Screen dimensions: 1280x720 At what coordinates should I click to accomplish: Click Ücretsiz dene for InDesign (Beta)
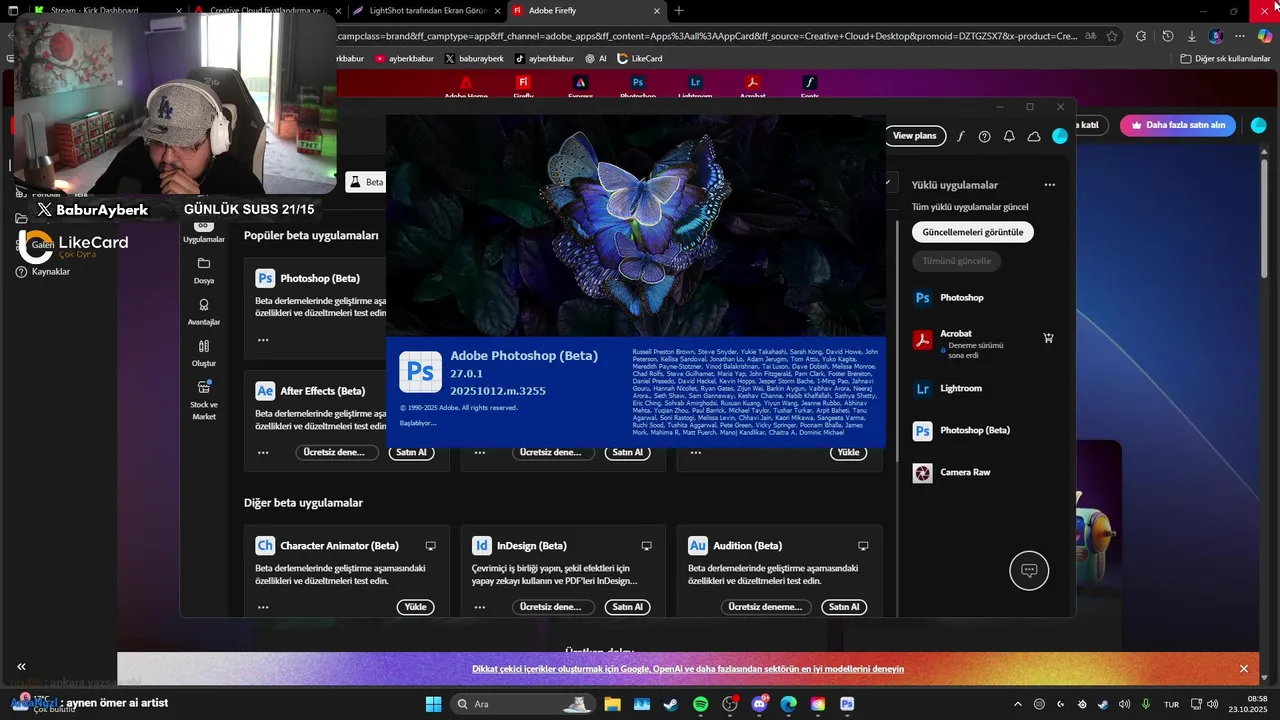tap(553, 607)
